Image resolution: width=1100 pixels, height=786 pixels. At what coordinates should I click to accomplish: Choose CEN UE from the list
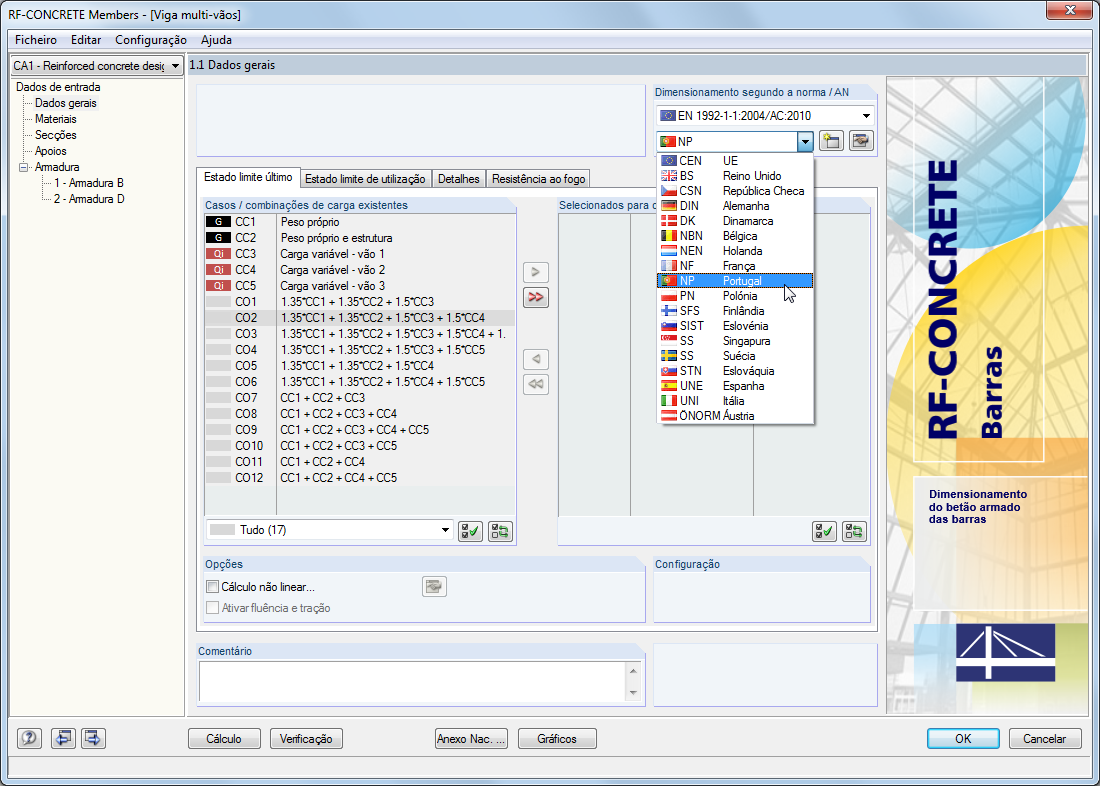click(x=735, y=161)
